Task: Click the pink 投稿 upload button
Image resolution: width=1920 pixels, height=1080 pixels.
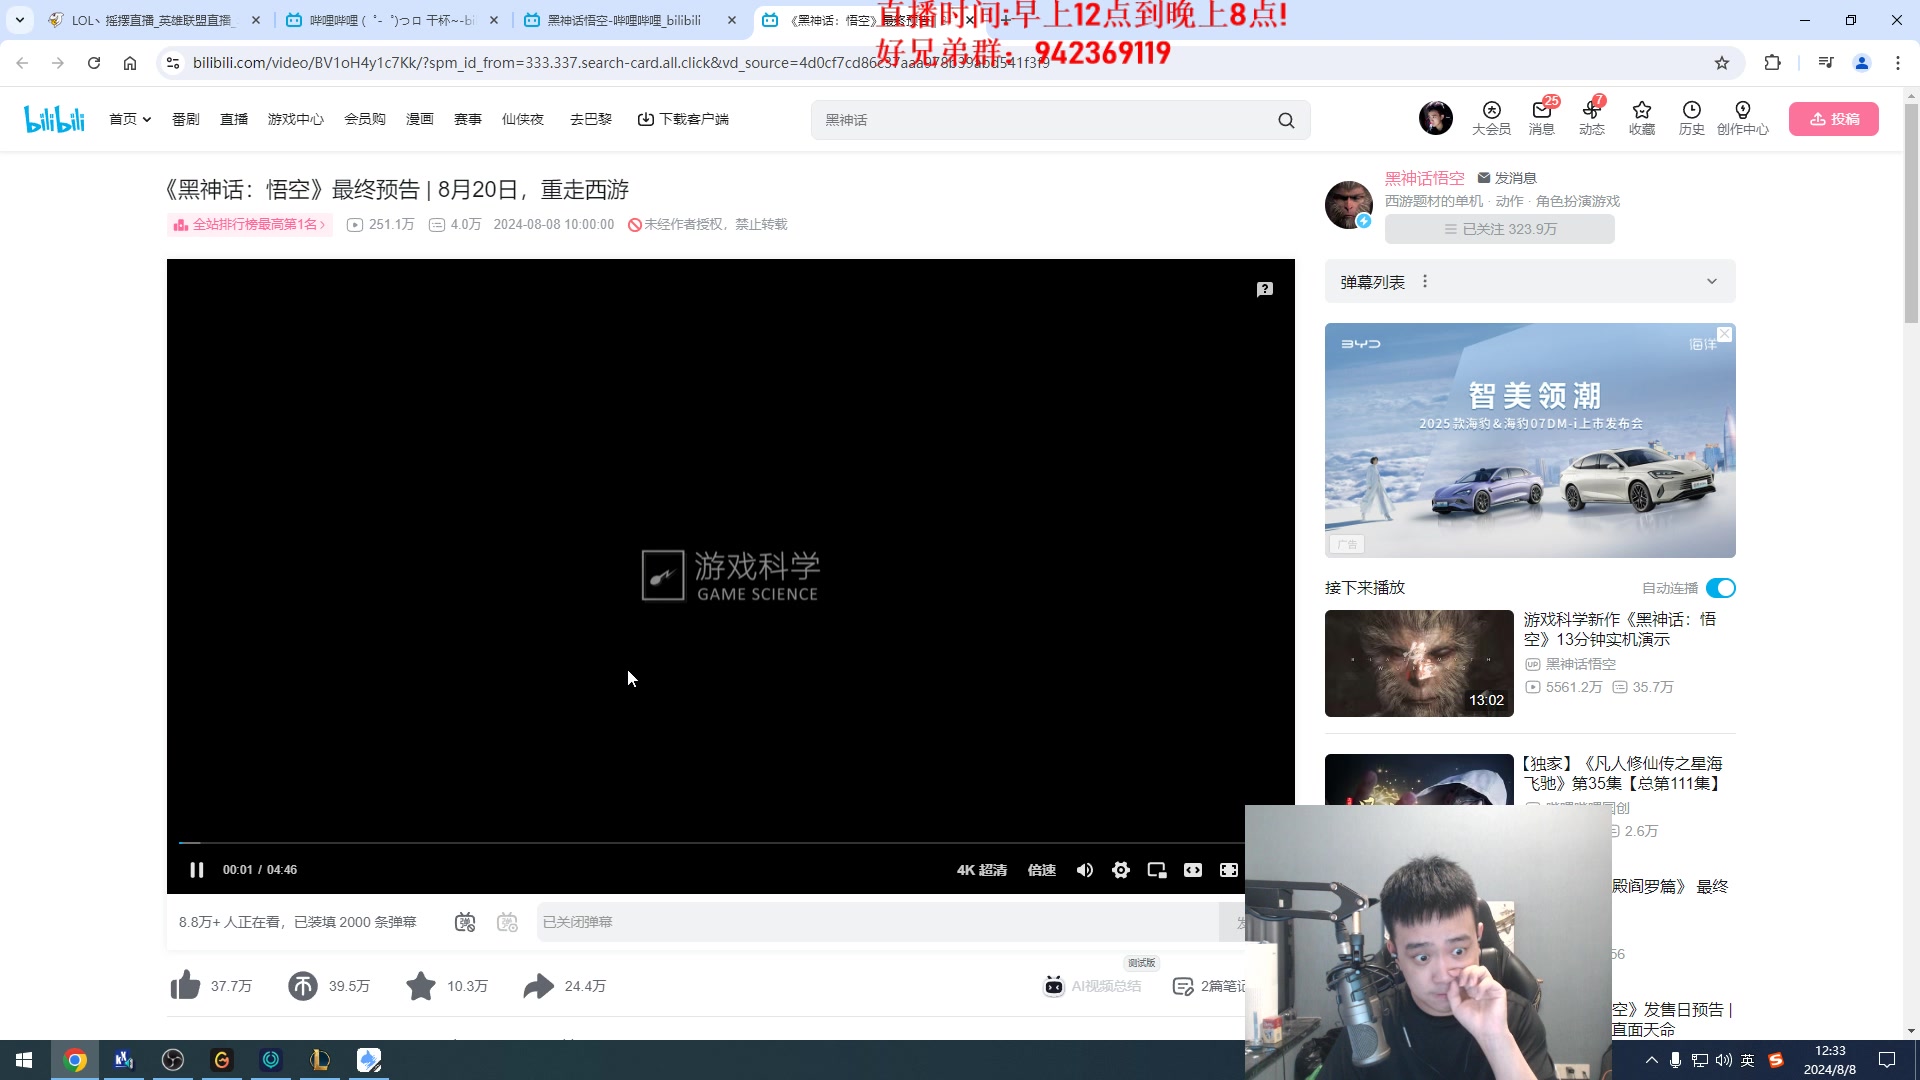Action: click(1833, 118)
